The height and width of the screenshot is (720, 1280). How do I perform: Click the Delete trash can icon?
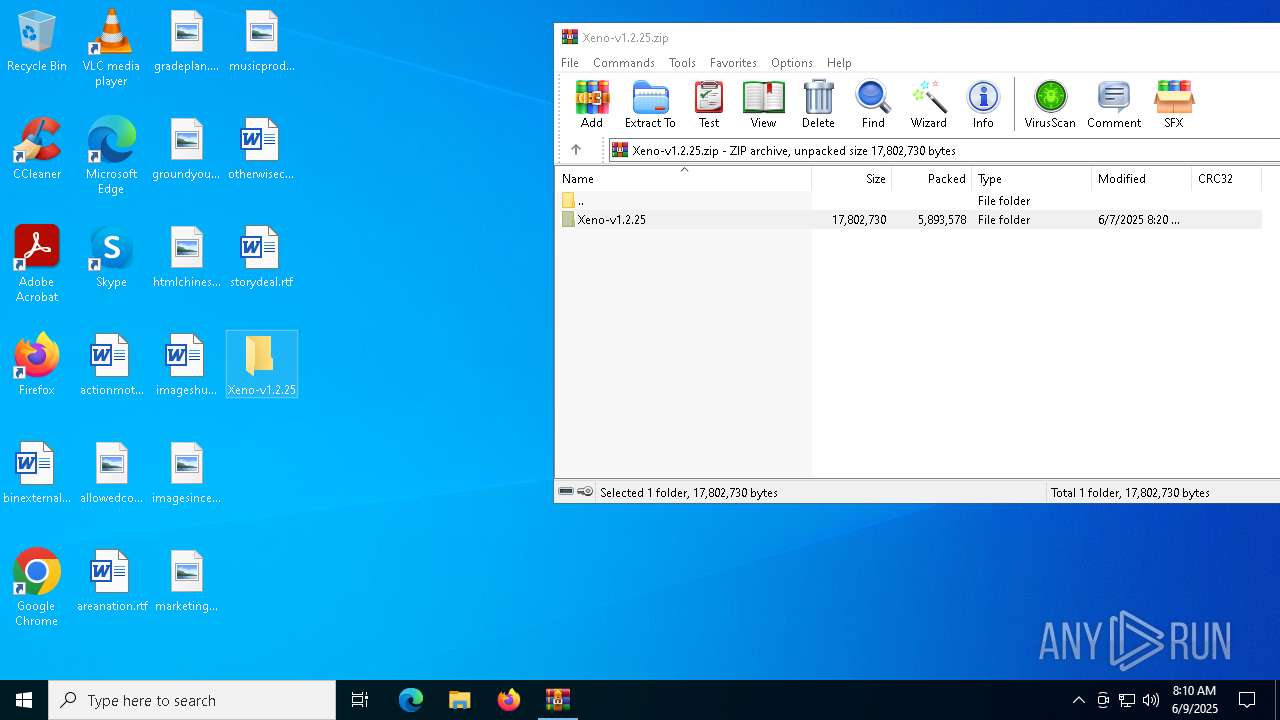818,104
